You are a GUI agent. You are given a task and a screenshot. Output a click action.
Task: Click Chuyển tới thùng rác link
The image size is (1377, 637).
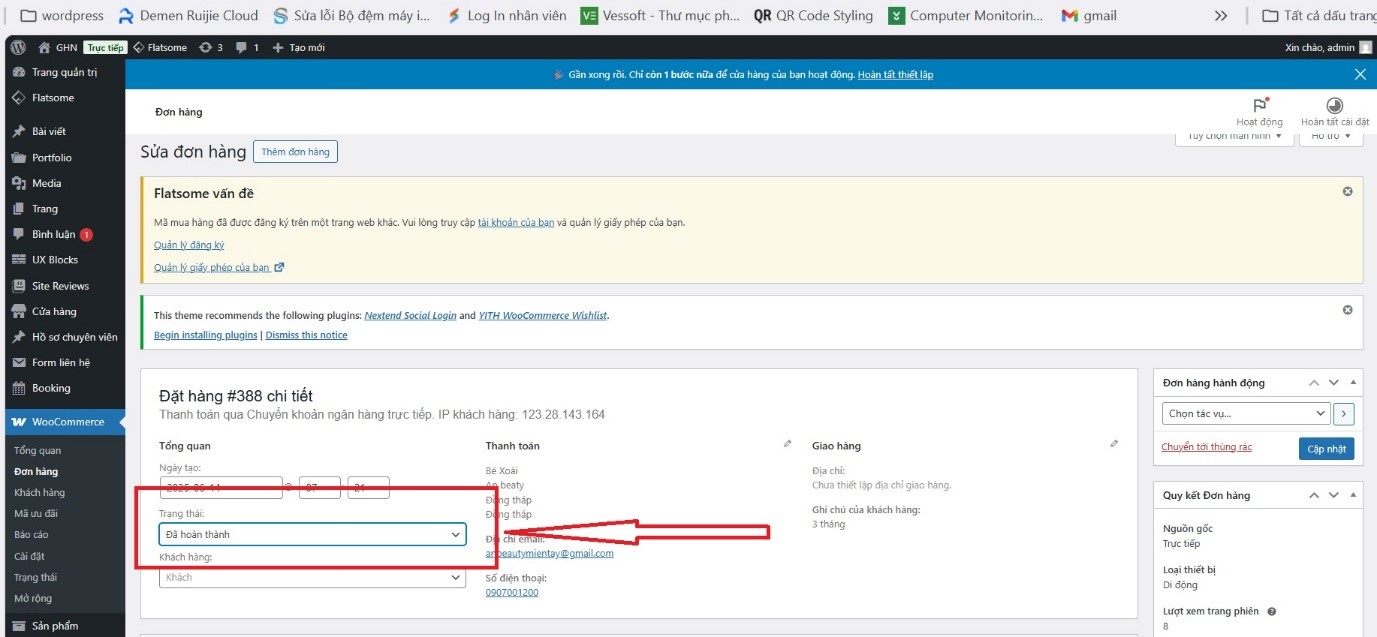click(1206, 447)
